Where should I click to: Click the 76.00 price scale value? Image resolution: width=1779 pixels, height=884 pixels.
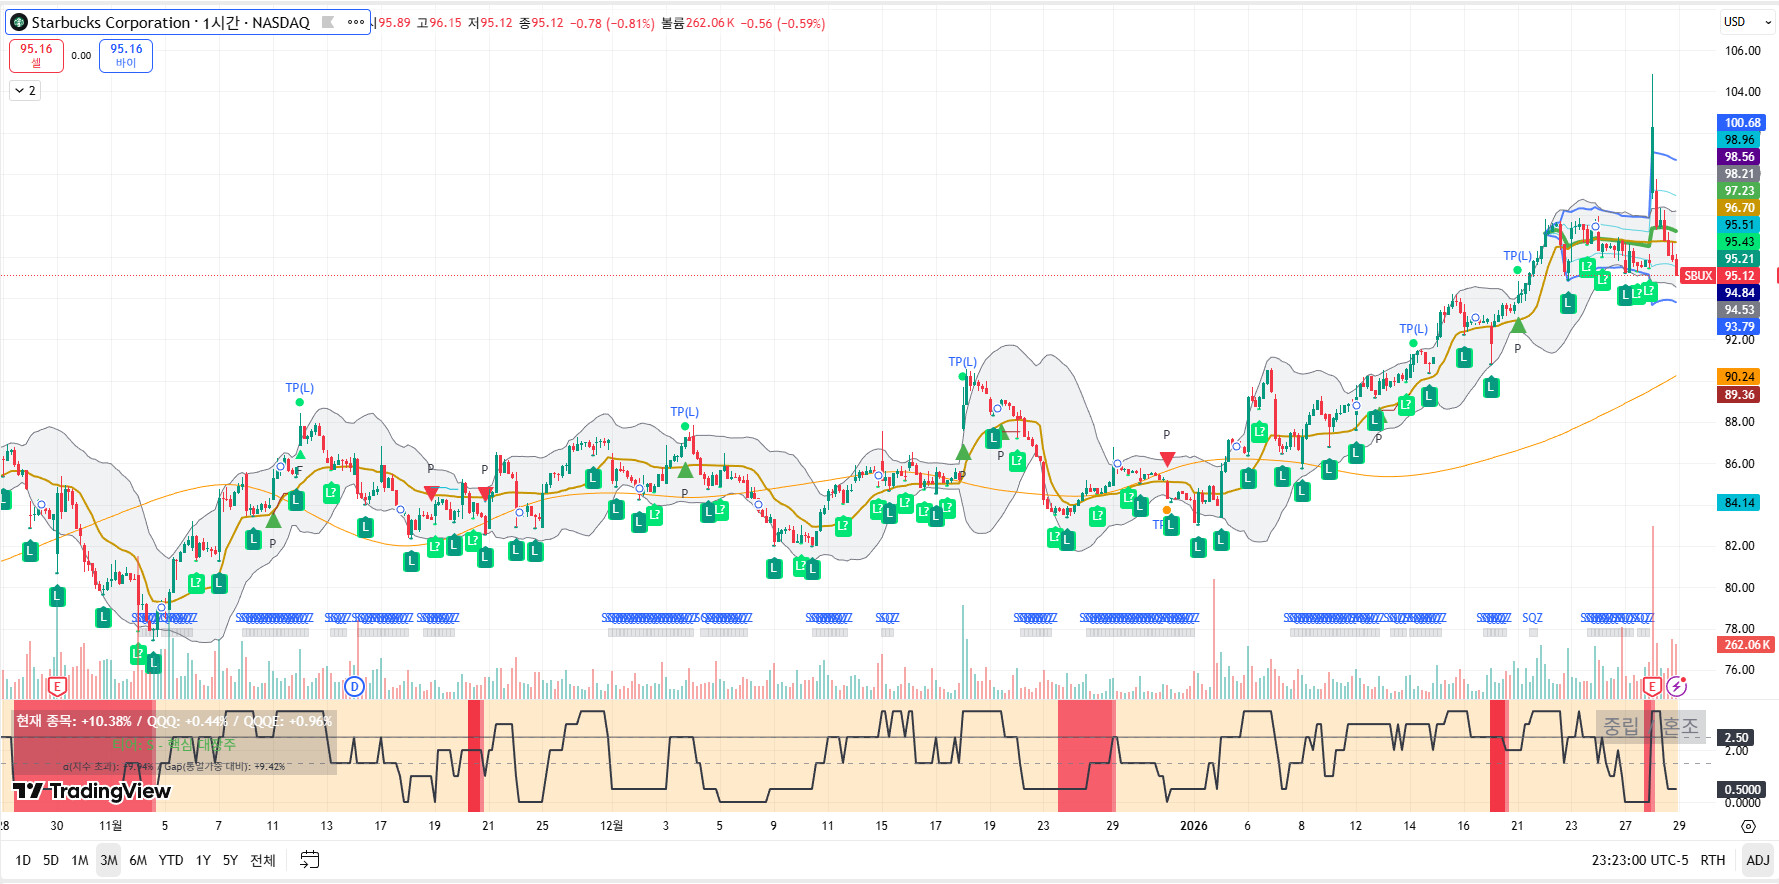click(1739, 670)
